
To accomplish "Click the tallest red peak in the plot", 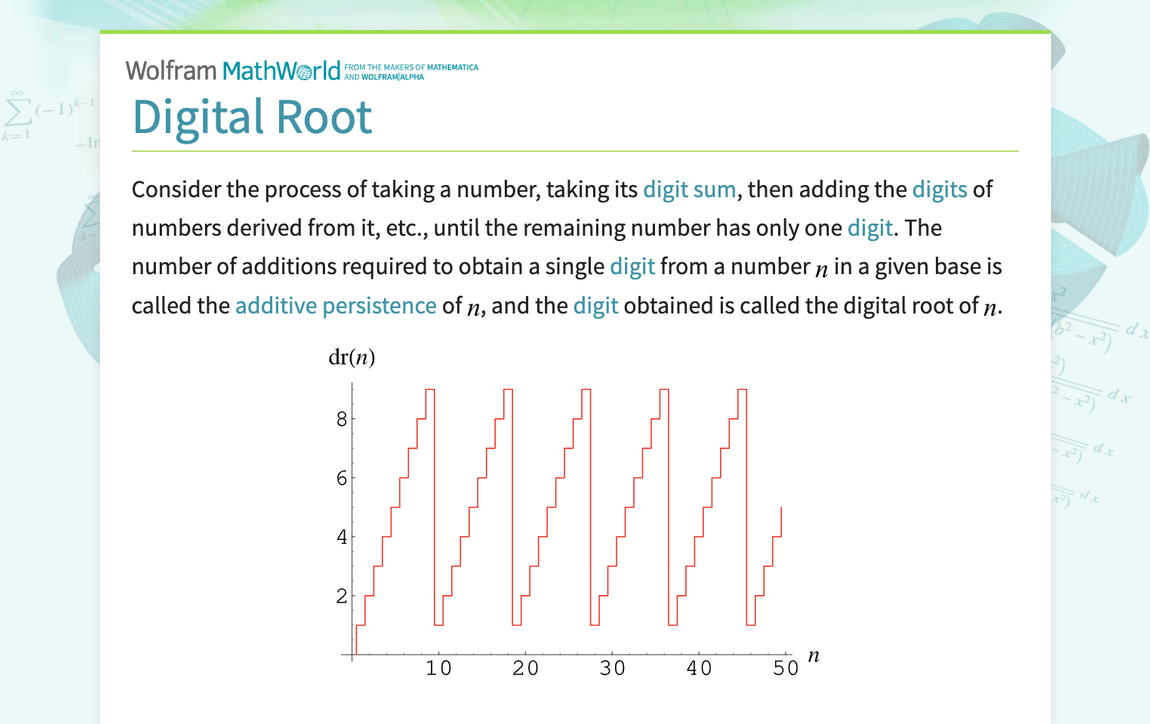I will click(x=430, y=390).
